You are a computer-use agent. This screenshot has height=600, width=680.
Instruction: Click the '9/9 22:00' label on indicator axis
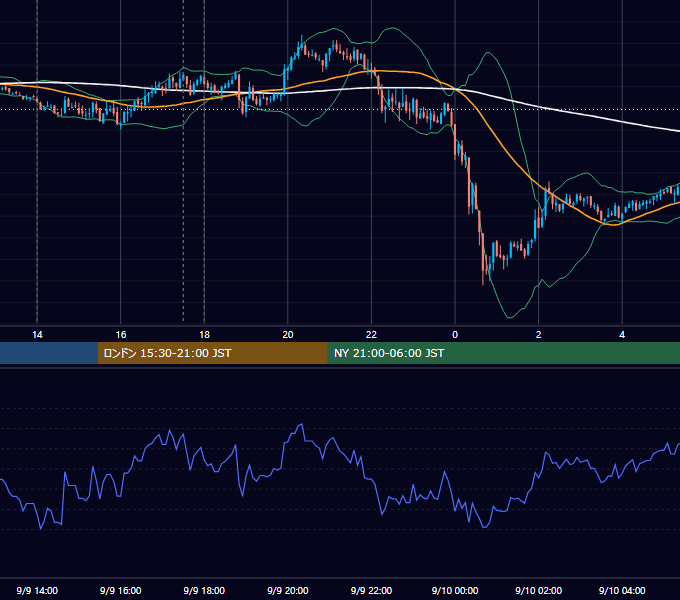pyautogui.click(x=371, y=590)
